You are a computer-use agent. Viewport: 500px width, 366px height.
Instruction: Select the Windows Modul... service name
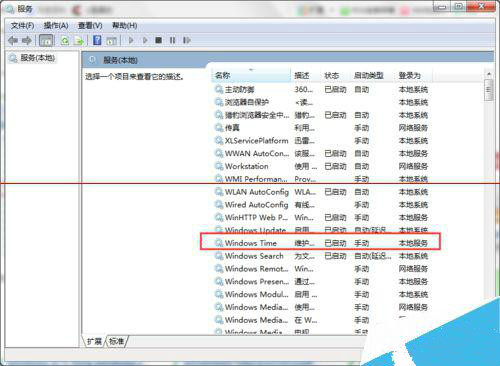256,294
